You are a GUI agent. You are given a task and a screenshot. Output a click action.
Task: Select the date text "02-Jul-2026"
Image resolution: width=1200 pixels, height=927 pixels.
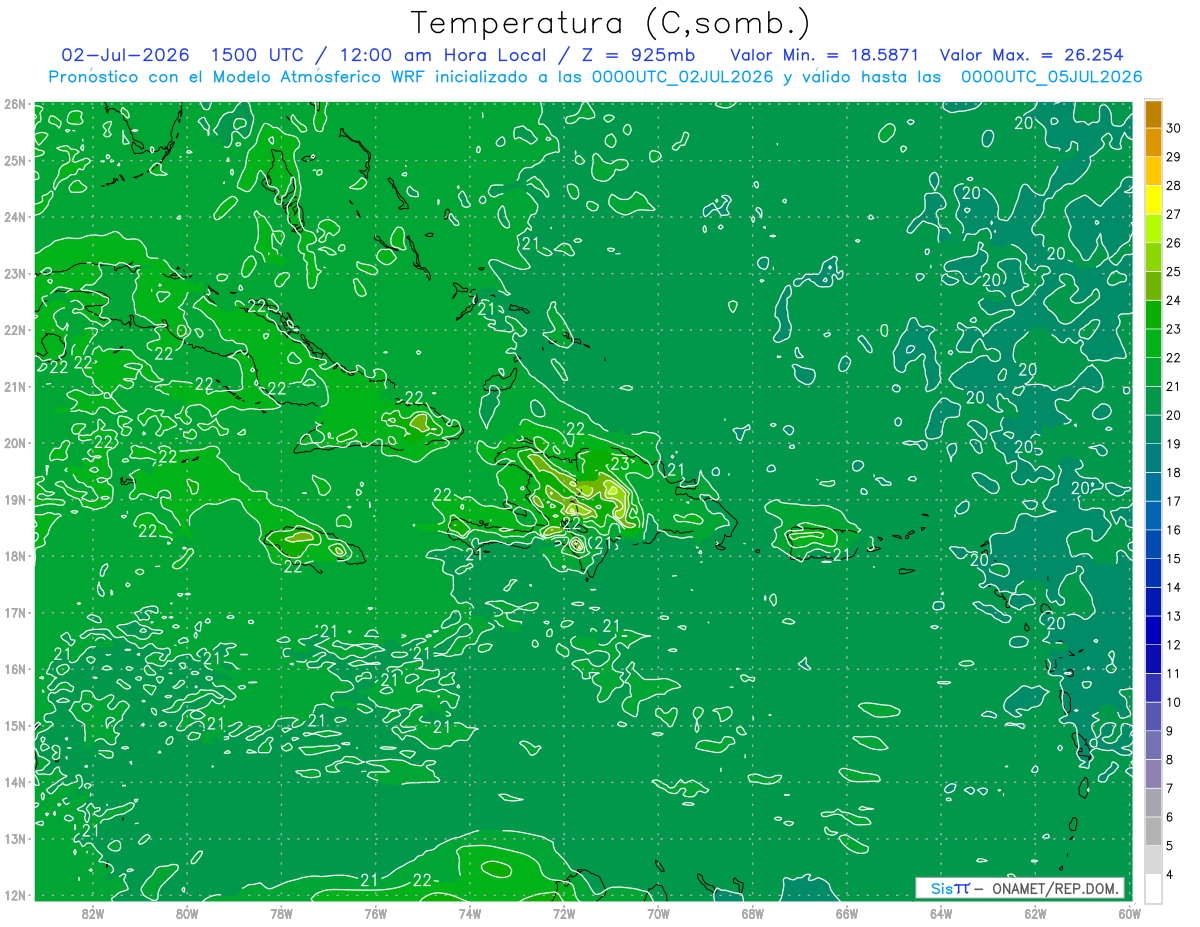click(127, 54)
